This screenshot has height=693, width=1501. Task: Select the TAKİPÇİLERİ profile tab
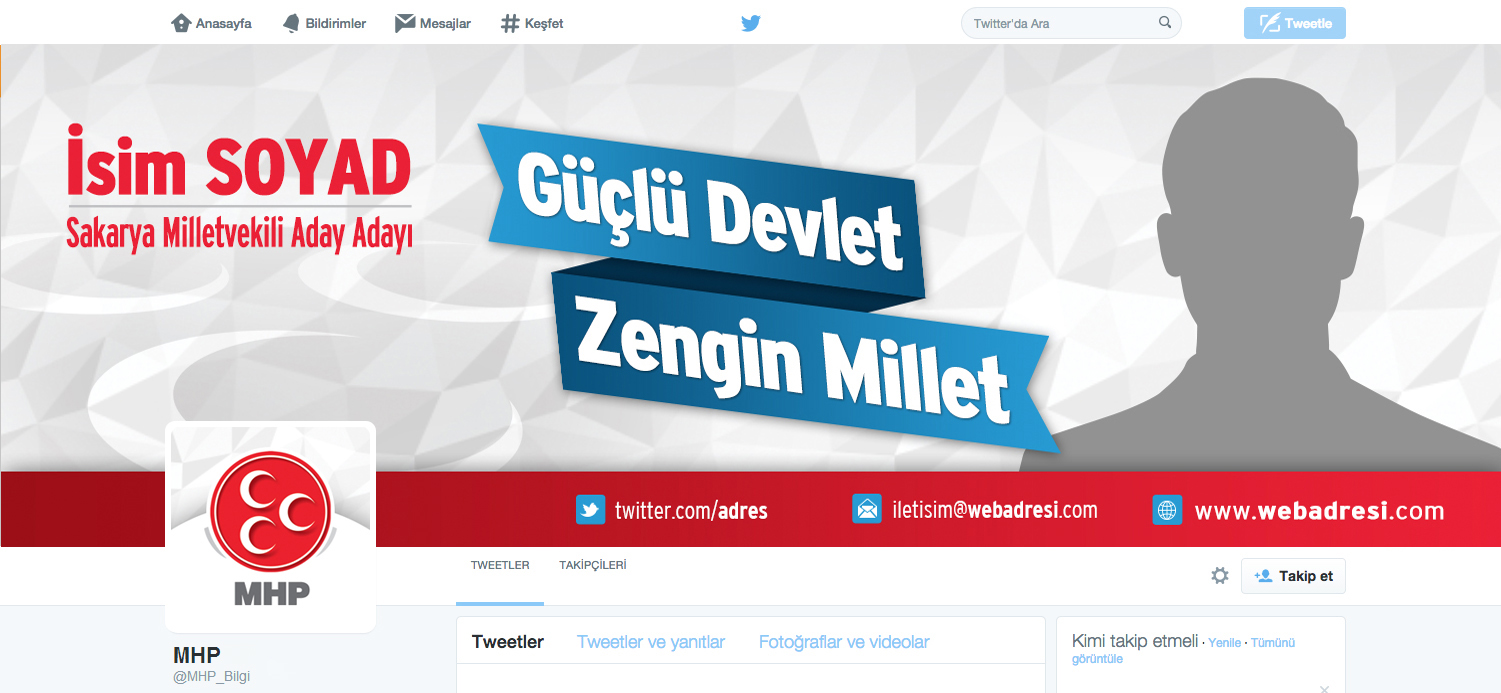(593, 565)
